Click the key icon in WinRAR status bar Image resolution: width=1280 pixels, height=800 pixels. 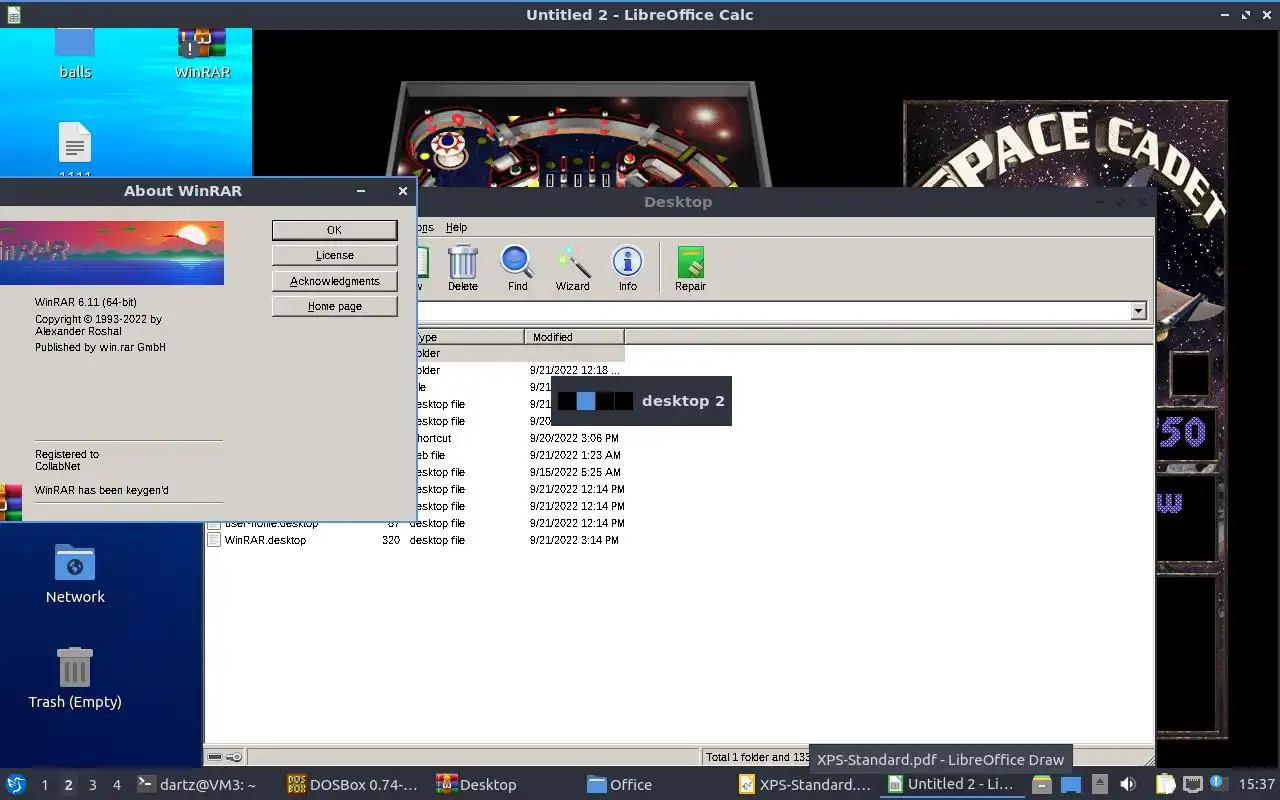[234, 757]
